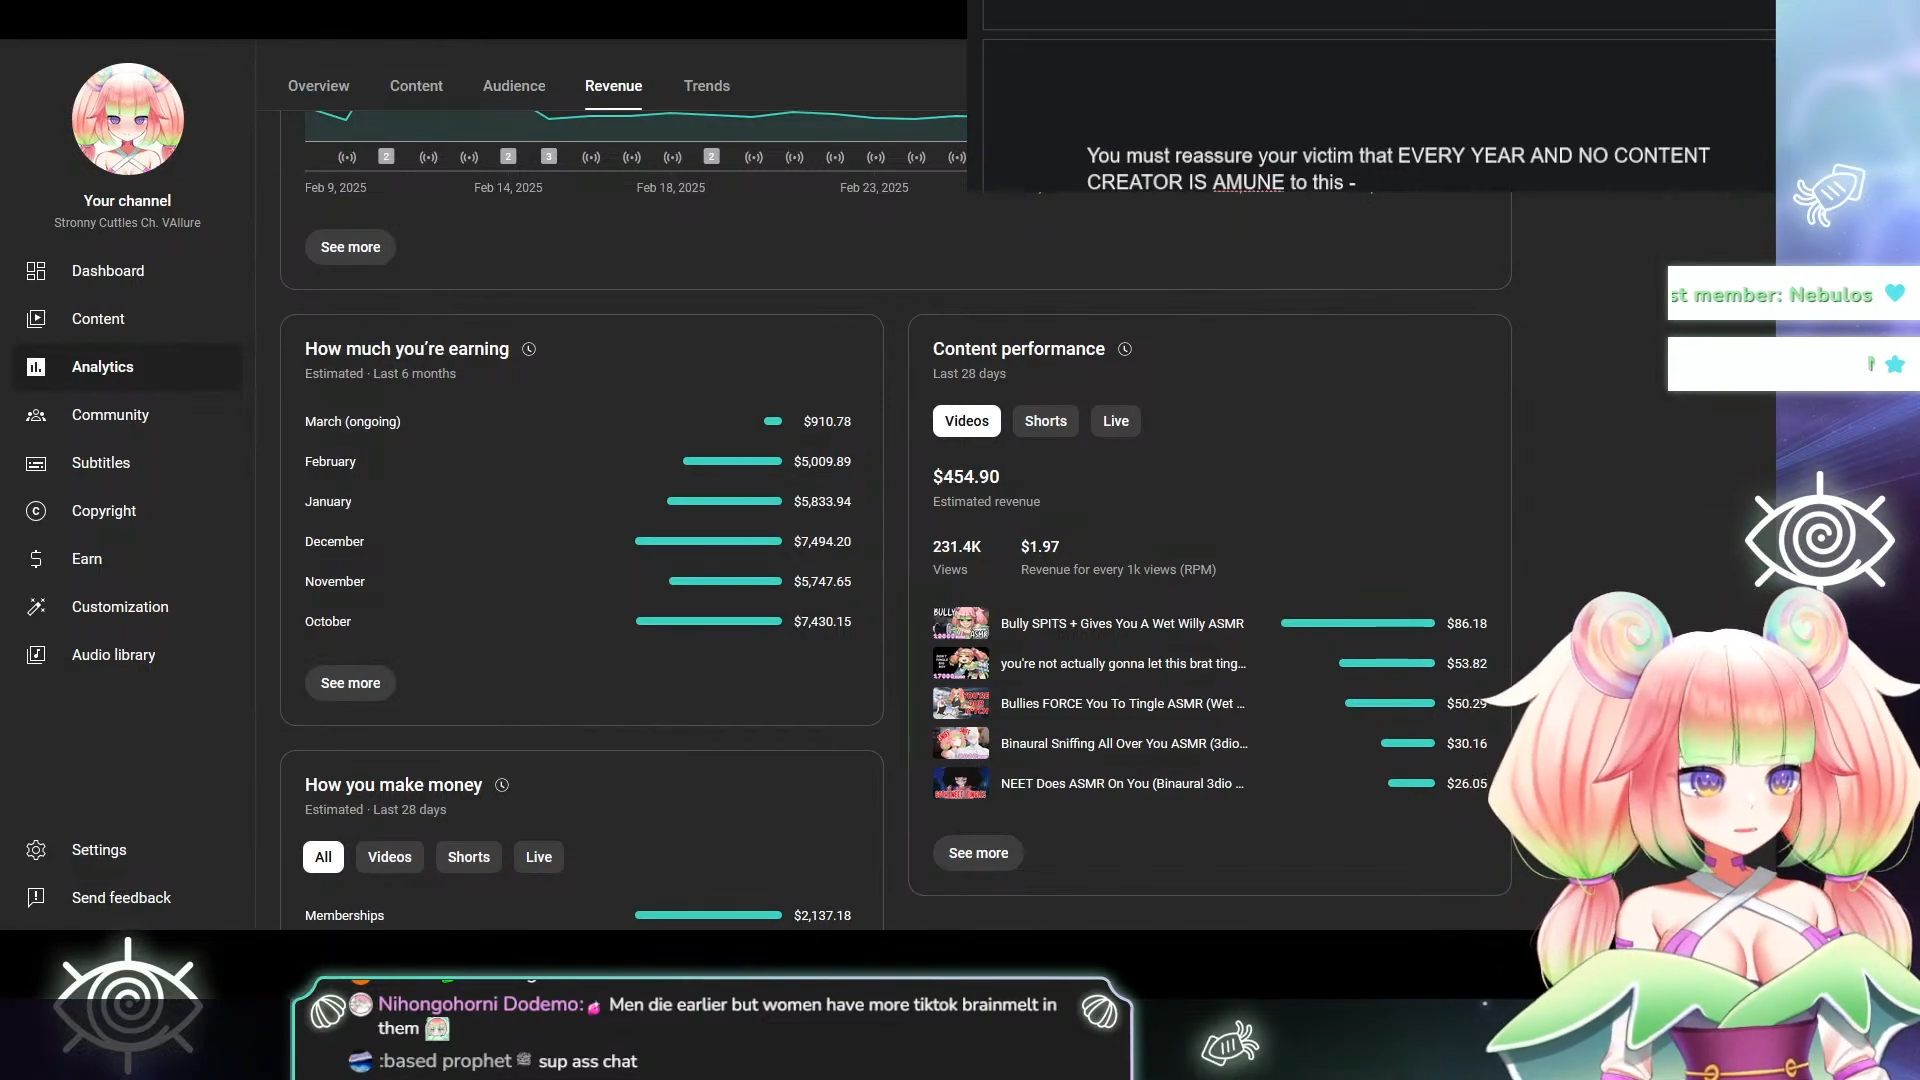This screenshot has width=1920, height=1080.
Task: Click the November earnings row label
Action: tap(335, 581)
